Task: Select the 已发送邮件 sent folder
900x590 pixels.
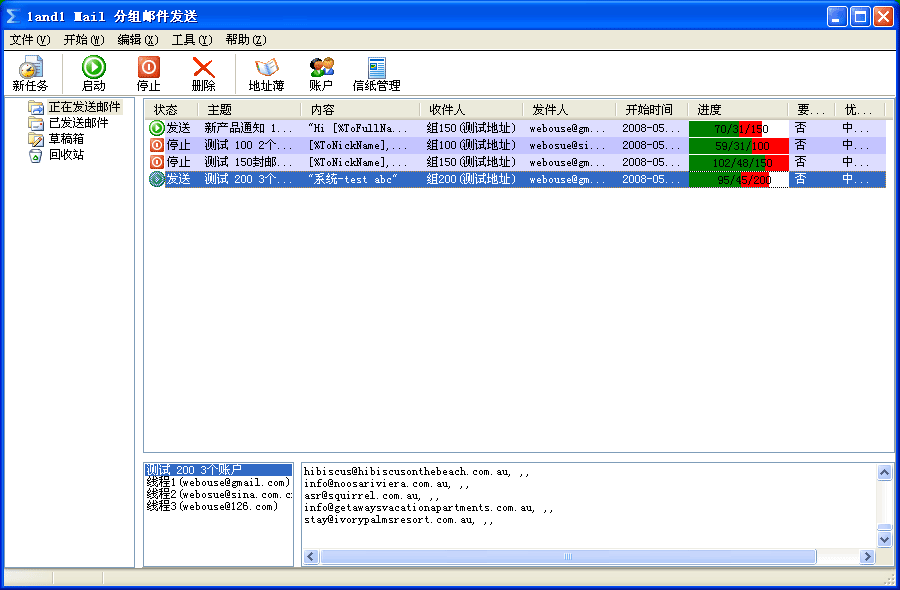Action: click(78, 123)
